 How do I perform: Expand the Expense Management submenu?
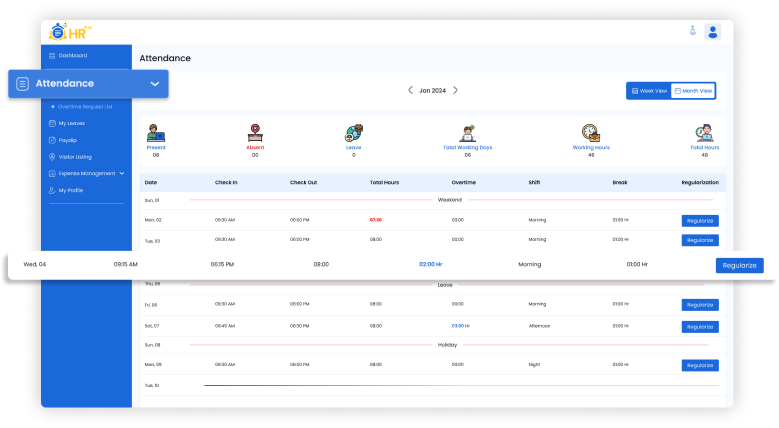click(122, 173)
